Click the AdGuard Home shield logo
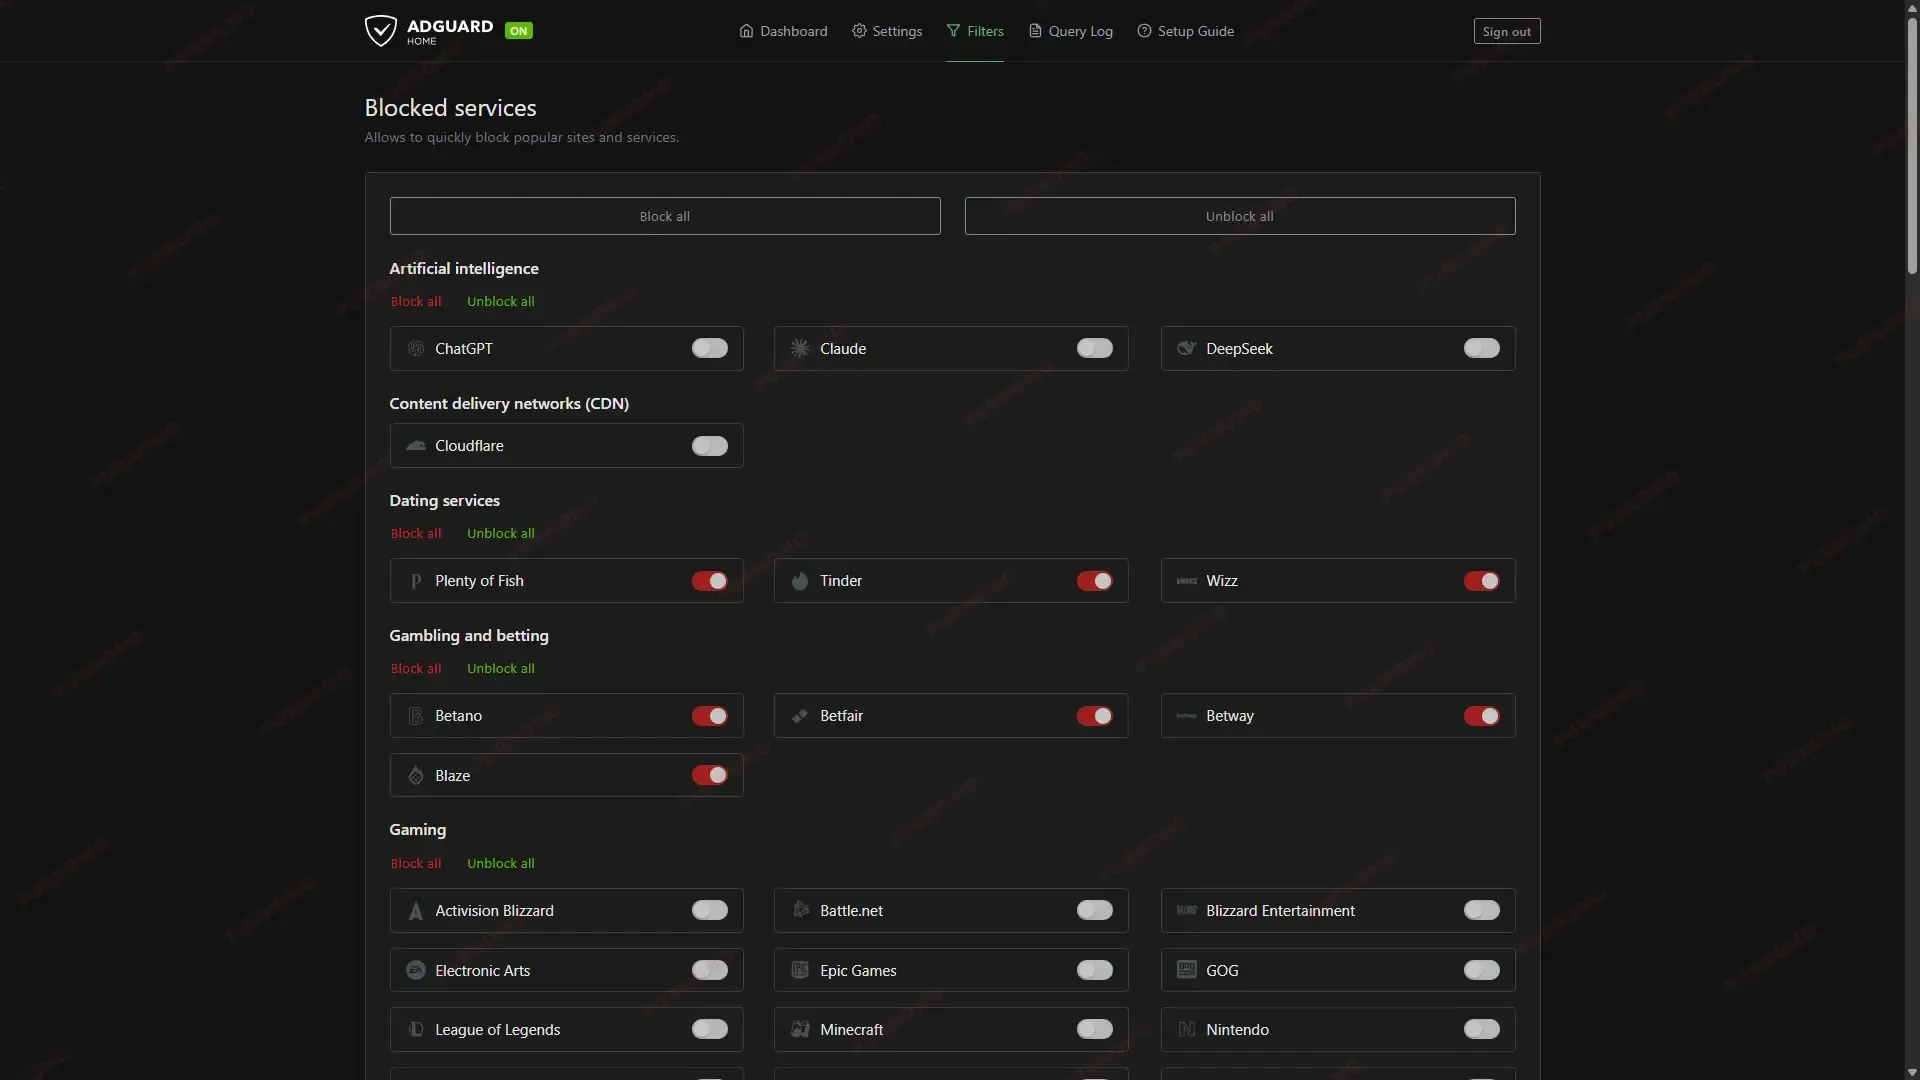 [380, 30]
